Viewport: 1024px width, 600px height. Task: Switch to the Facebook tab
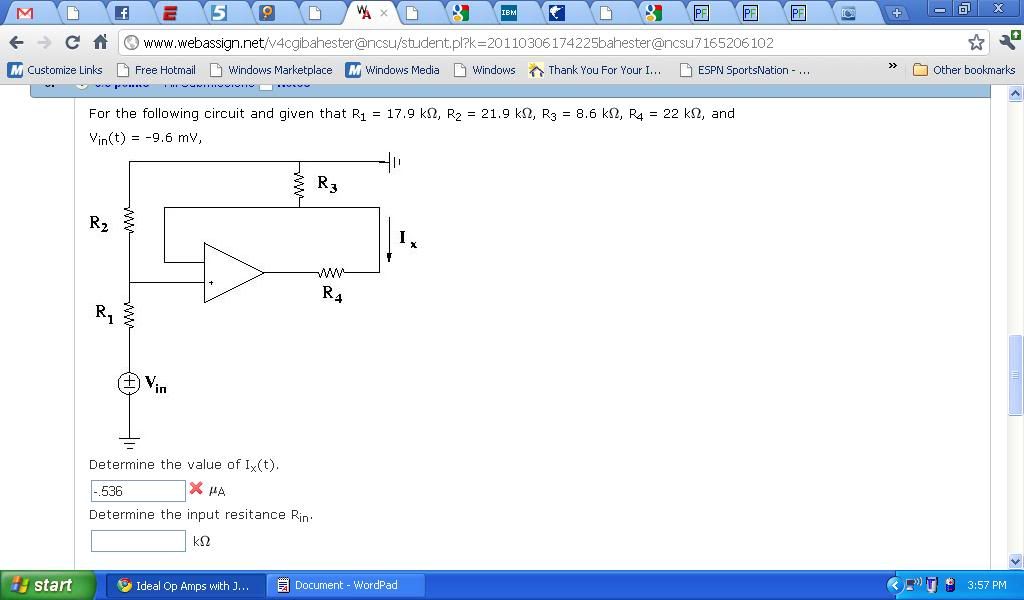tap(122, 13)
